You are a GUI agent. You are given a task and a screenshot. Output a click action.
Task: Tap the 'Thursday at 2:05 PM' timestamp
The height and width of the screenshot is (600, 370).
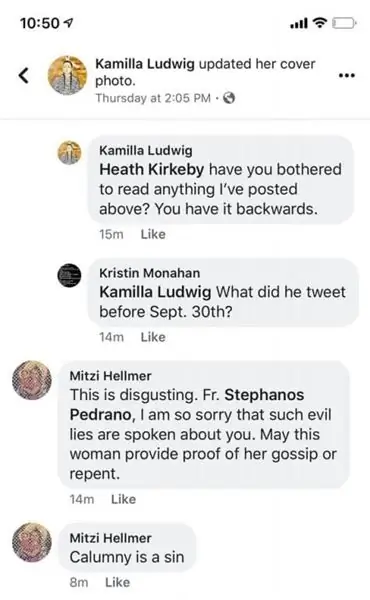tap(153, 98)
